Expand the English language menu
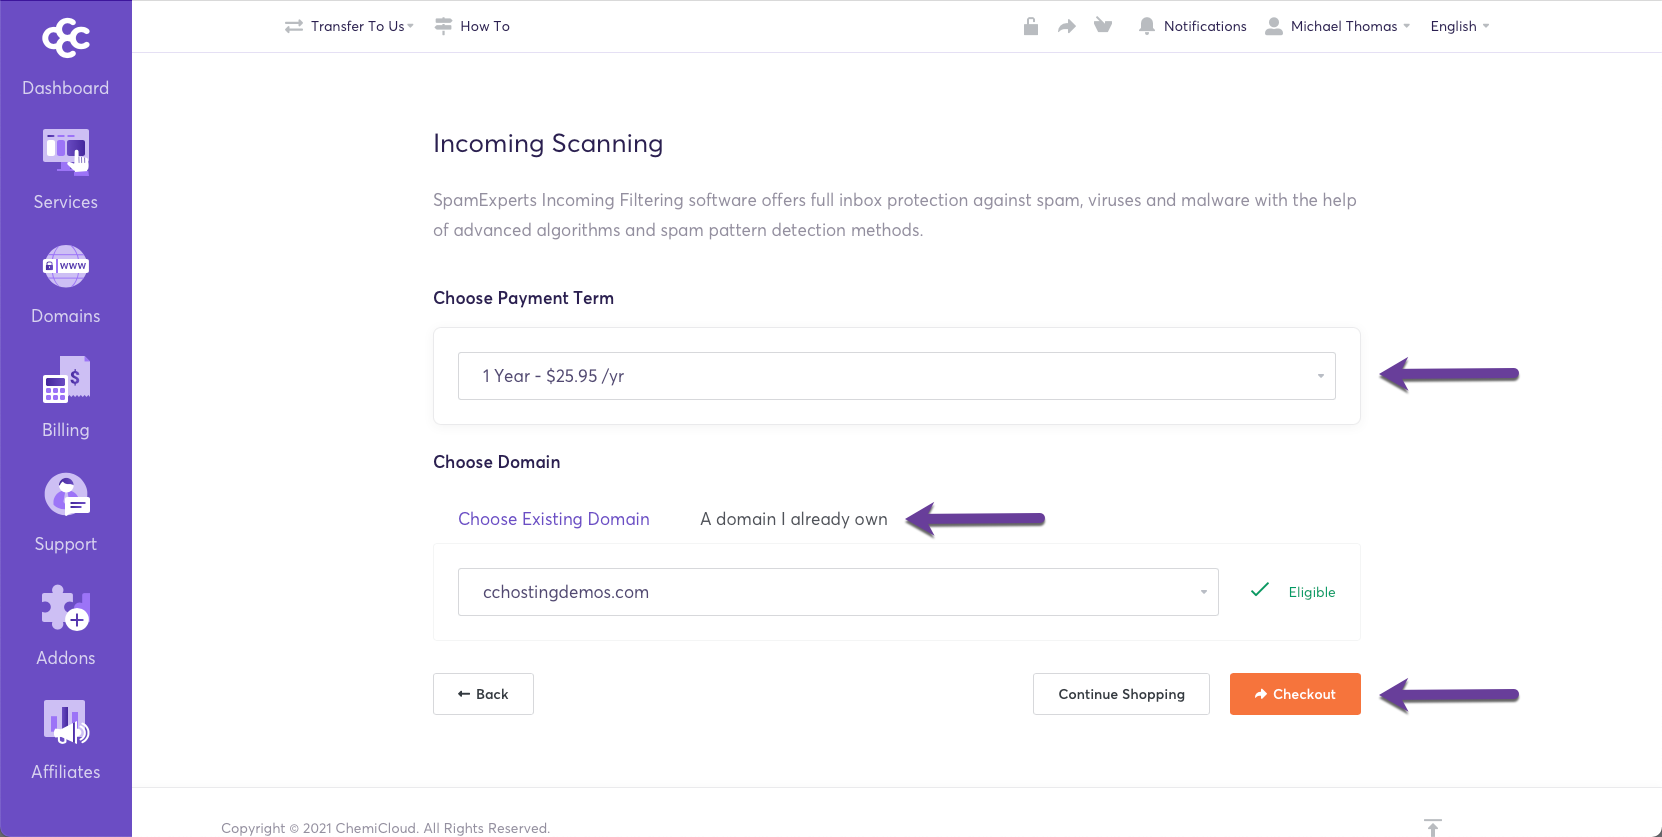 pyautogui.click(x=1459, y=26)
